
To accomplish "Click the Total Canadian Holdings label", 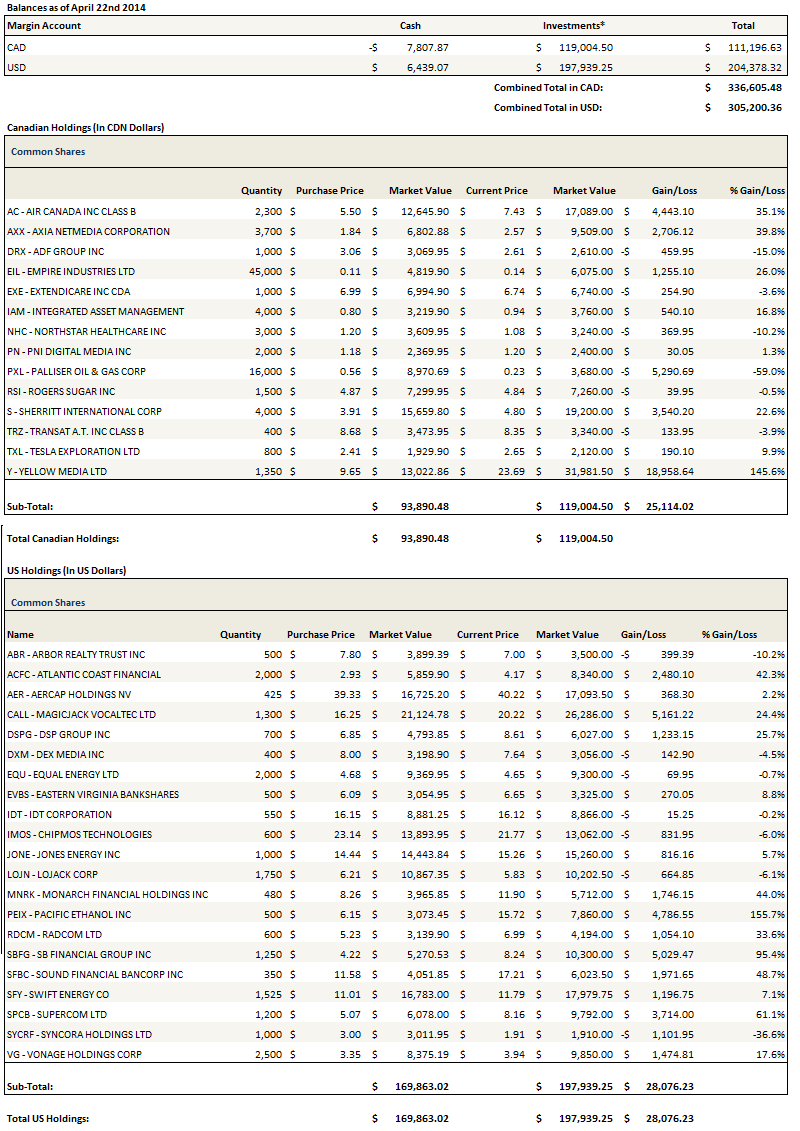I will pos(63,538).
